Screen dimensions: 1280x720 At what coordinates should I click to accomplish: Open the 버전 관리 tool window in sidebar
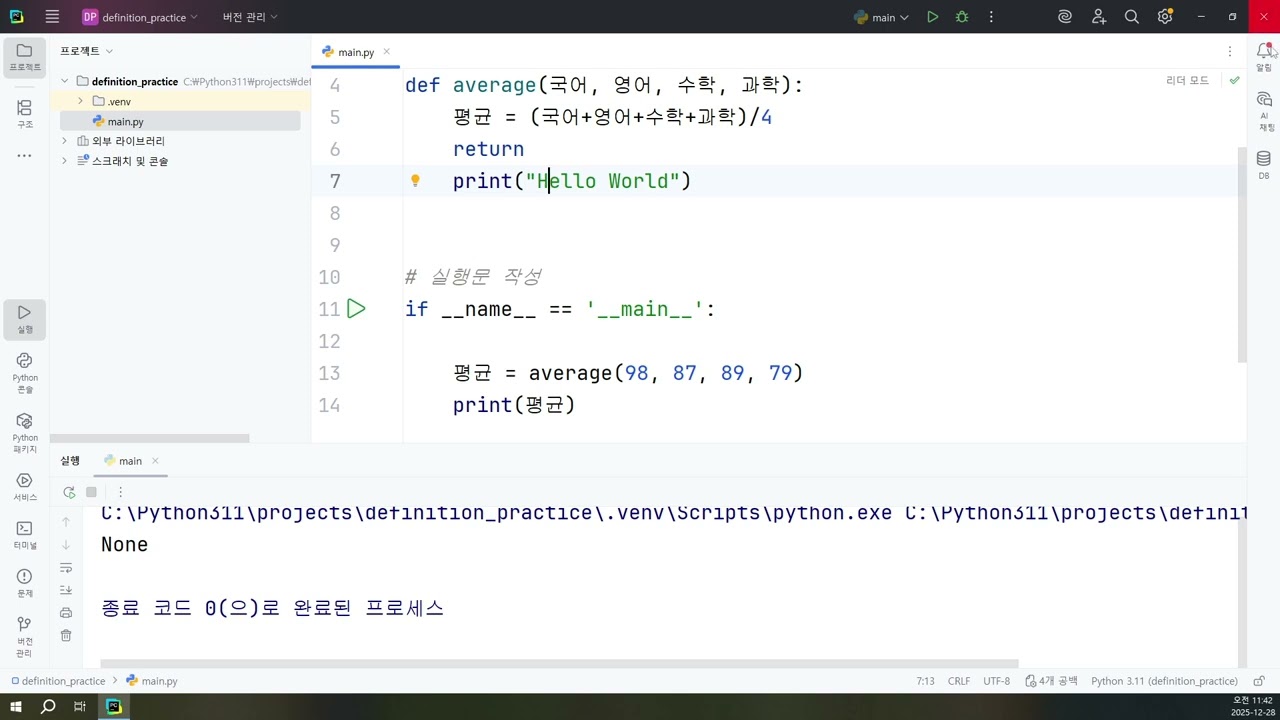[25, 636]
